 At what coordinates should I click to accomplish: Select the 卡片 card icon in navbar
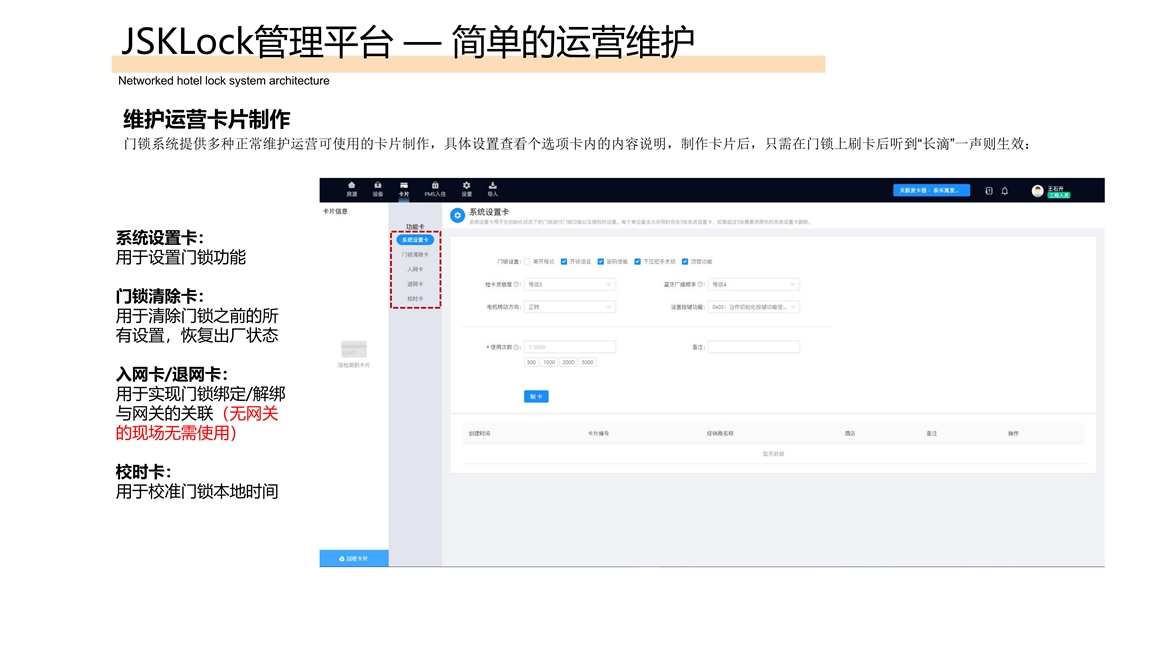404,186
